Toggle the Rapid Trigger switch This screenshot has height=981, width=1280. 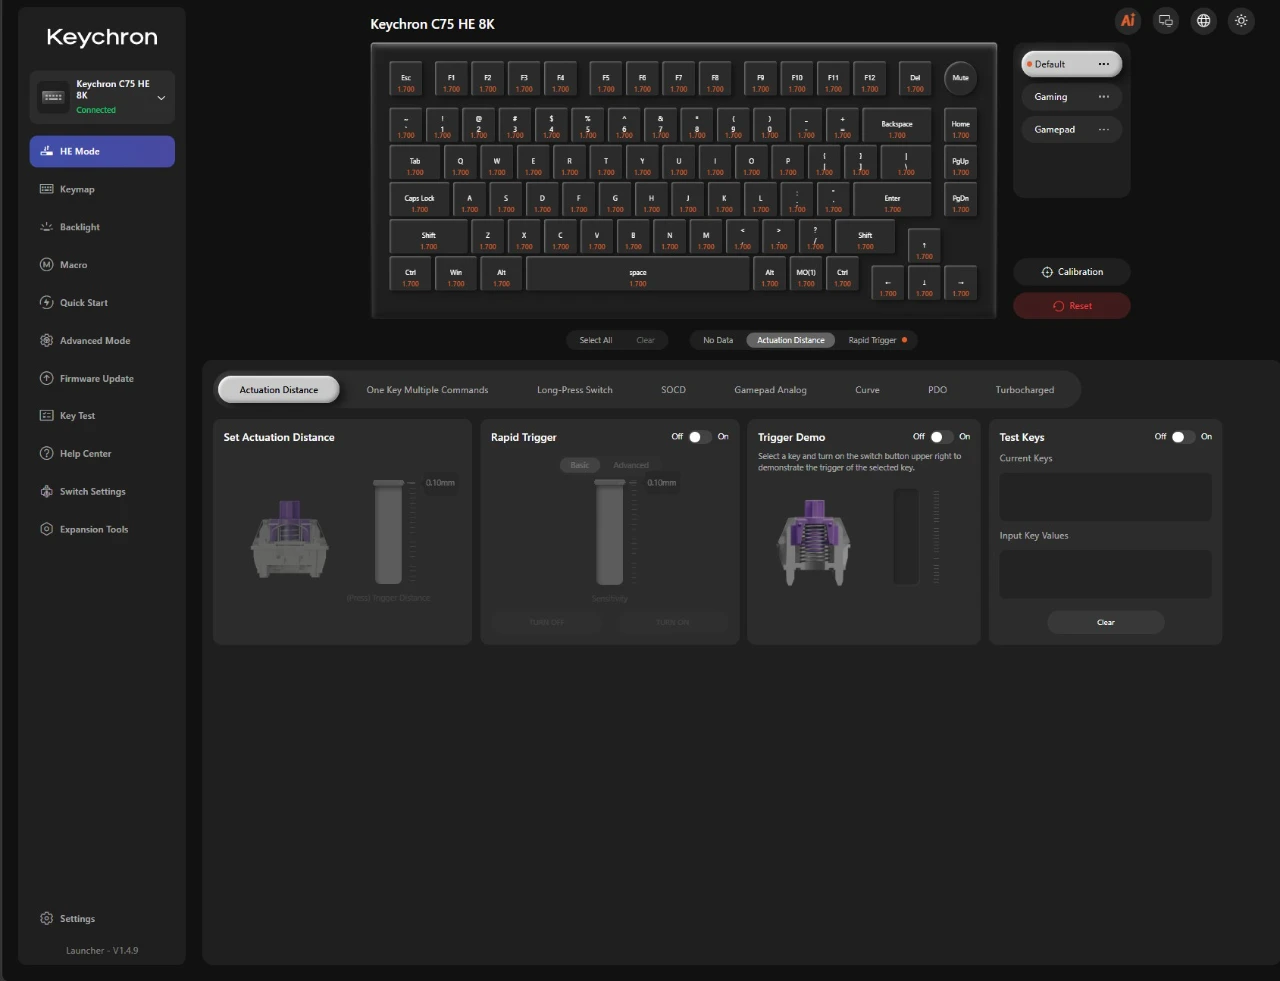(x=700, y=437)
